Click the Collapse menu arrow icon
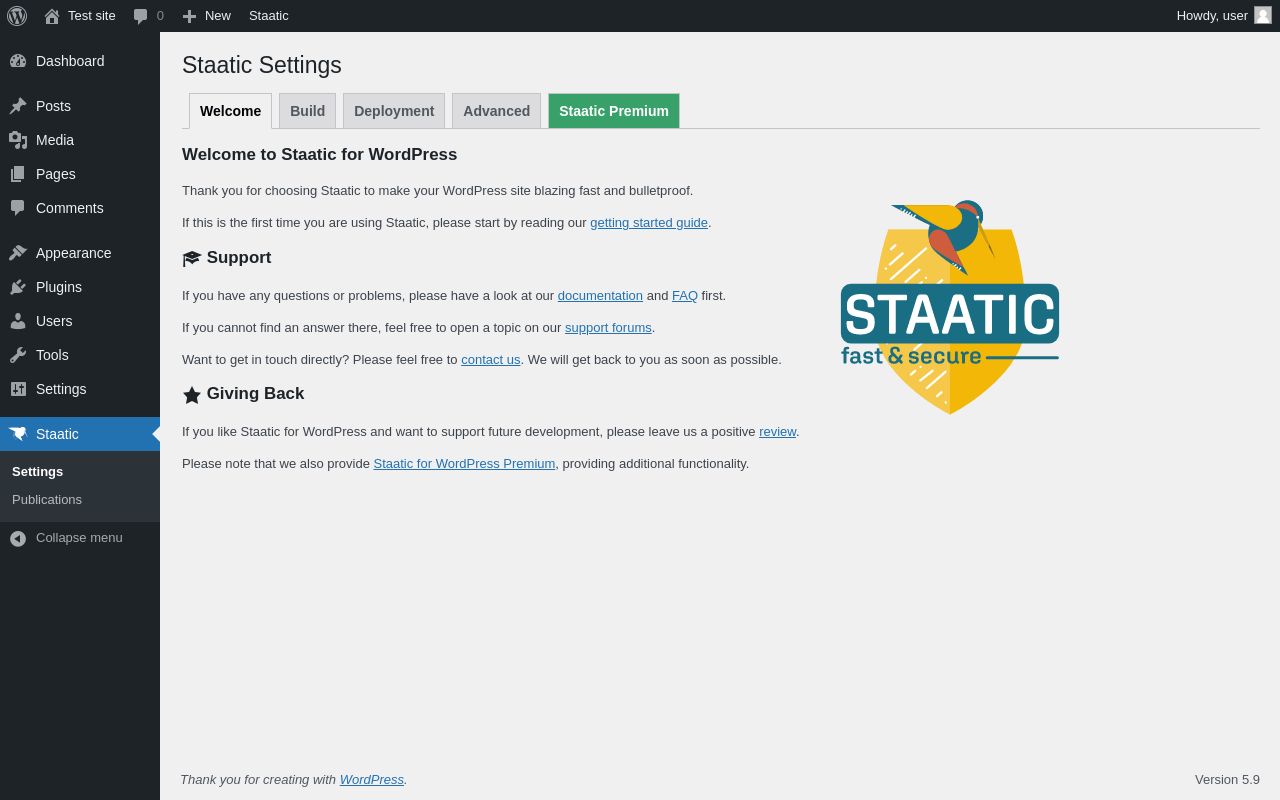This screenshot has height=800, width=1280. tap(18, 538)
